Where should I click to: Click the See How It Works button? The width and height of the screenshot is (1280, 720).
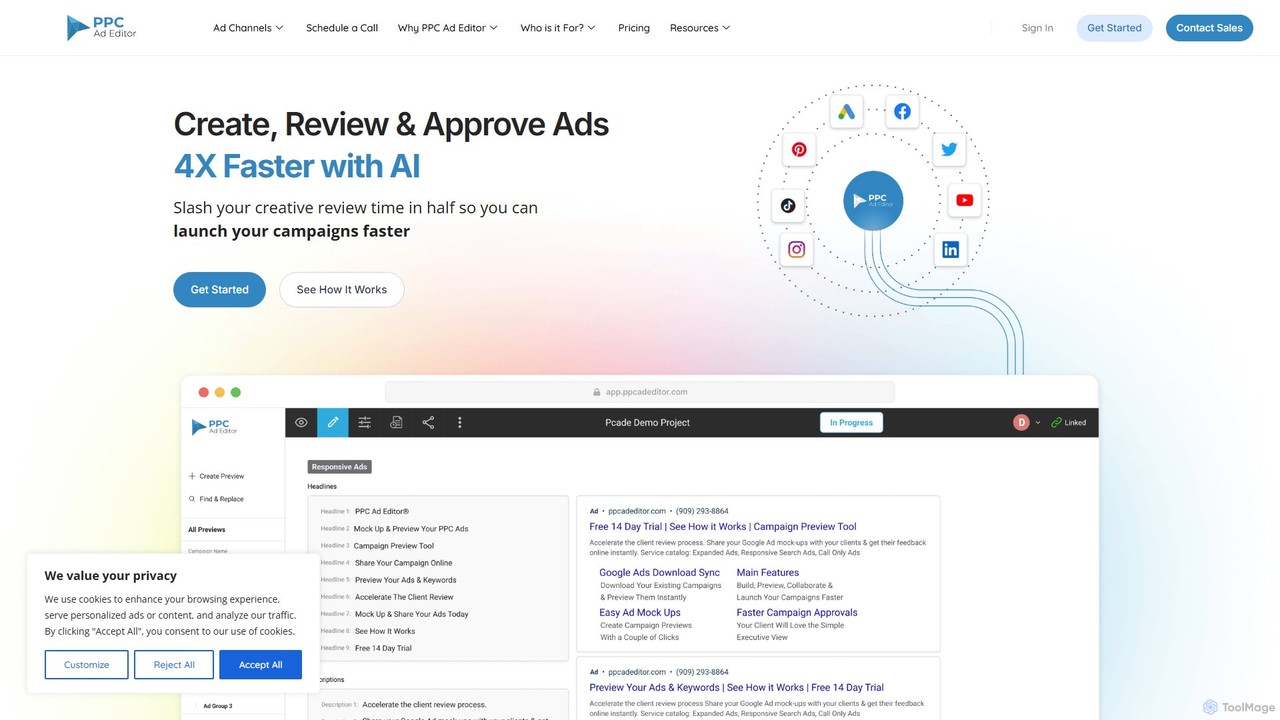(x=342, y=290)
